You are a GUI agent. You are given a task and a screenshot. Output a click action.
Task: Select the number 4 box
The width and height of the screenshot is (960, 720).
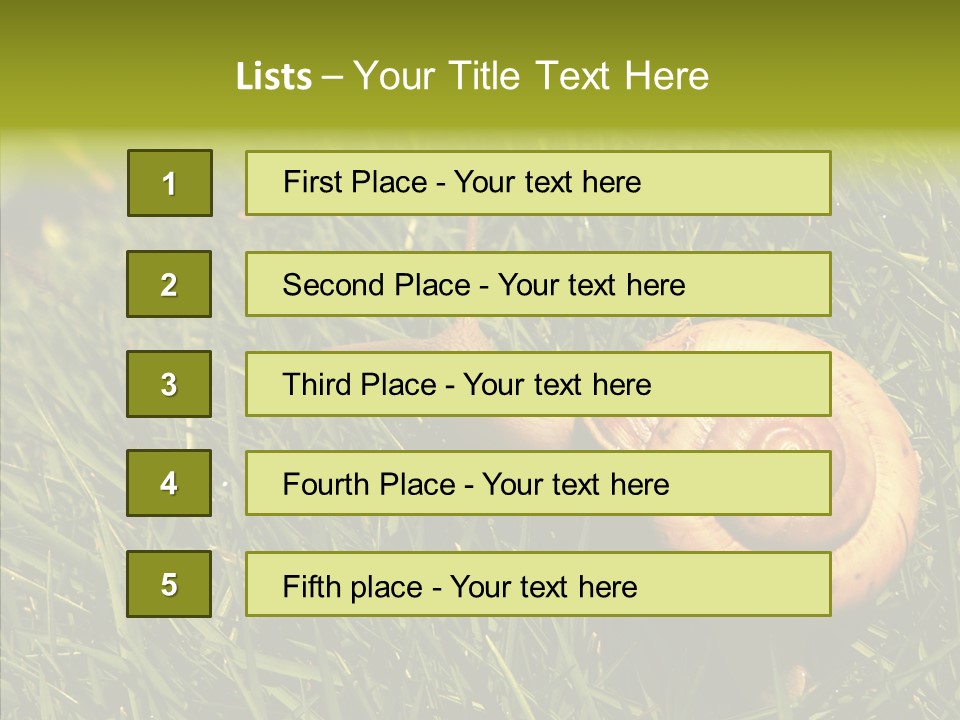(169, 484)
